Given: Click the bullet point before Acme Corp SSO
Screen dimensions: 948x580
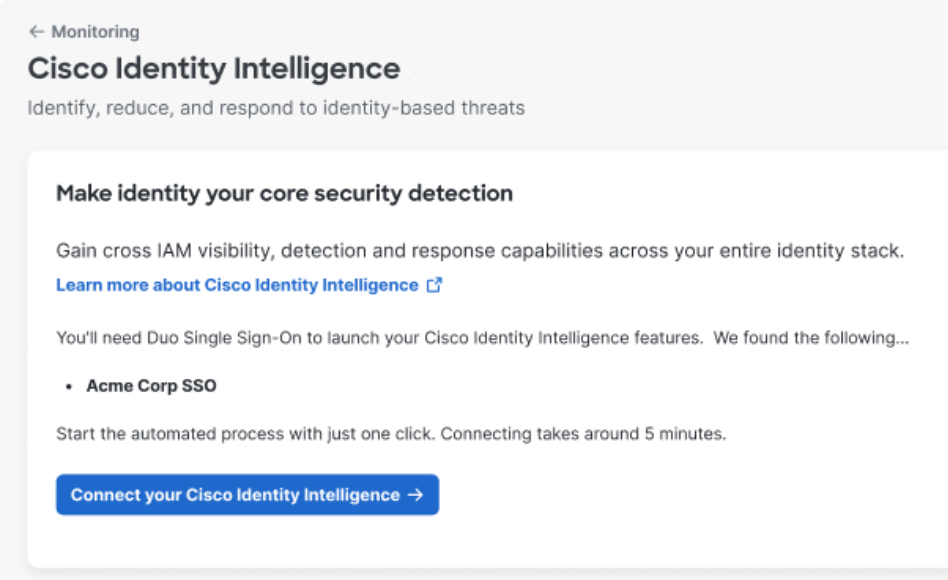Looking at the screenshot, I should (69, 387).
